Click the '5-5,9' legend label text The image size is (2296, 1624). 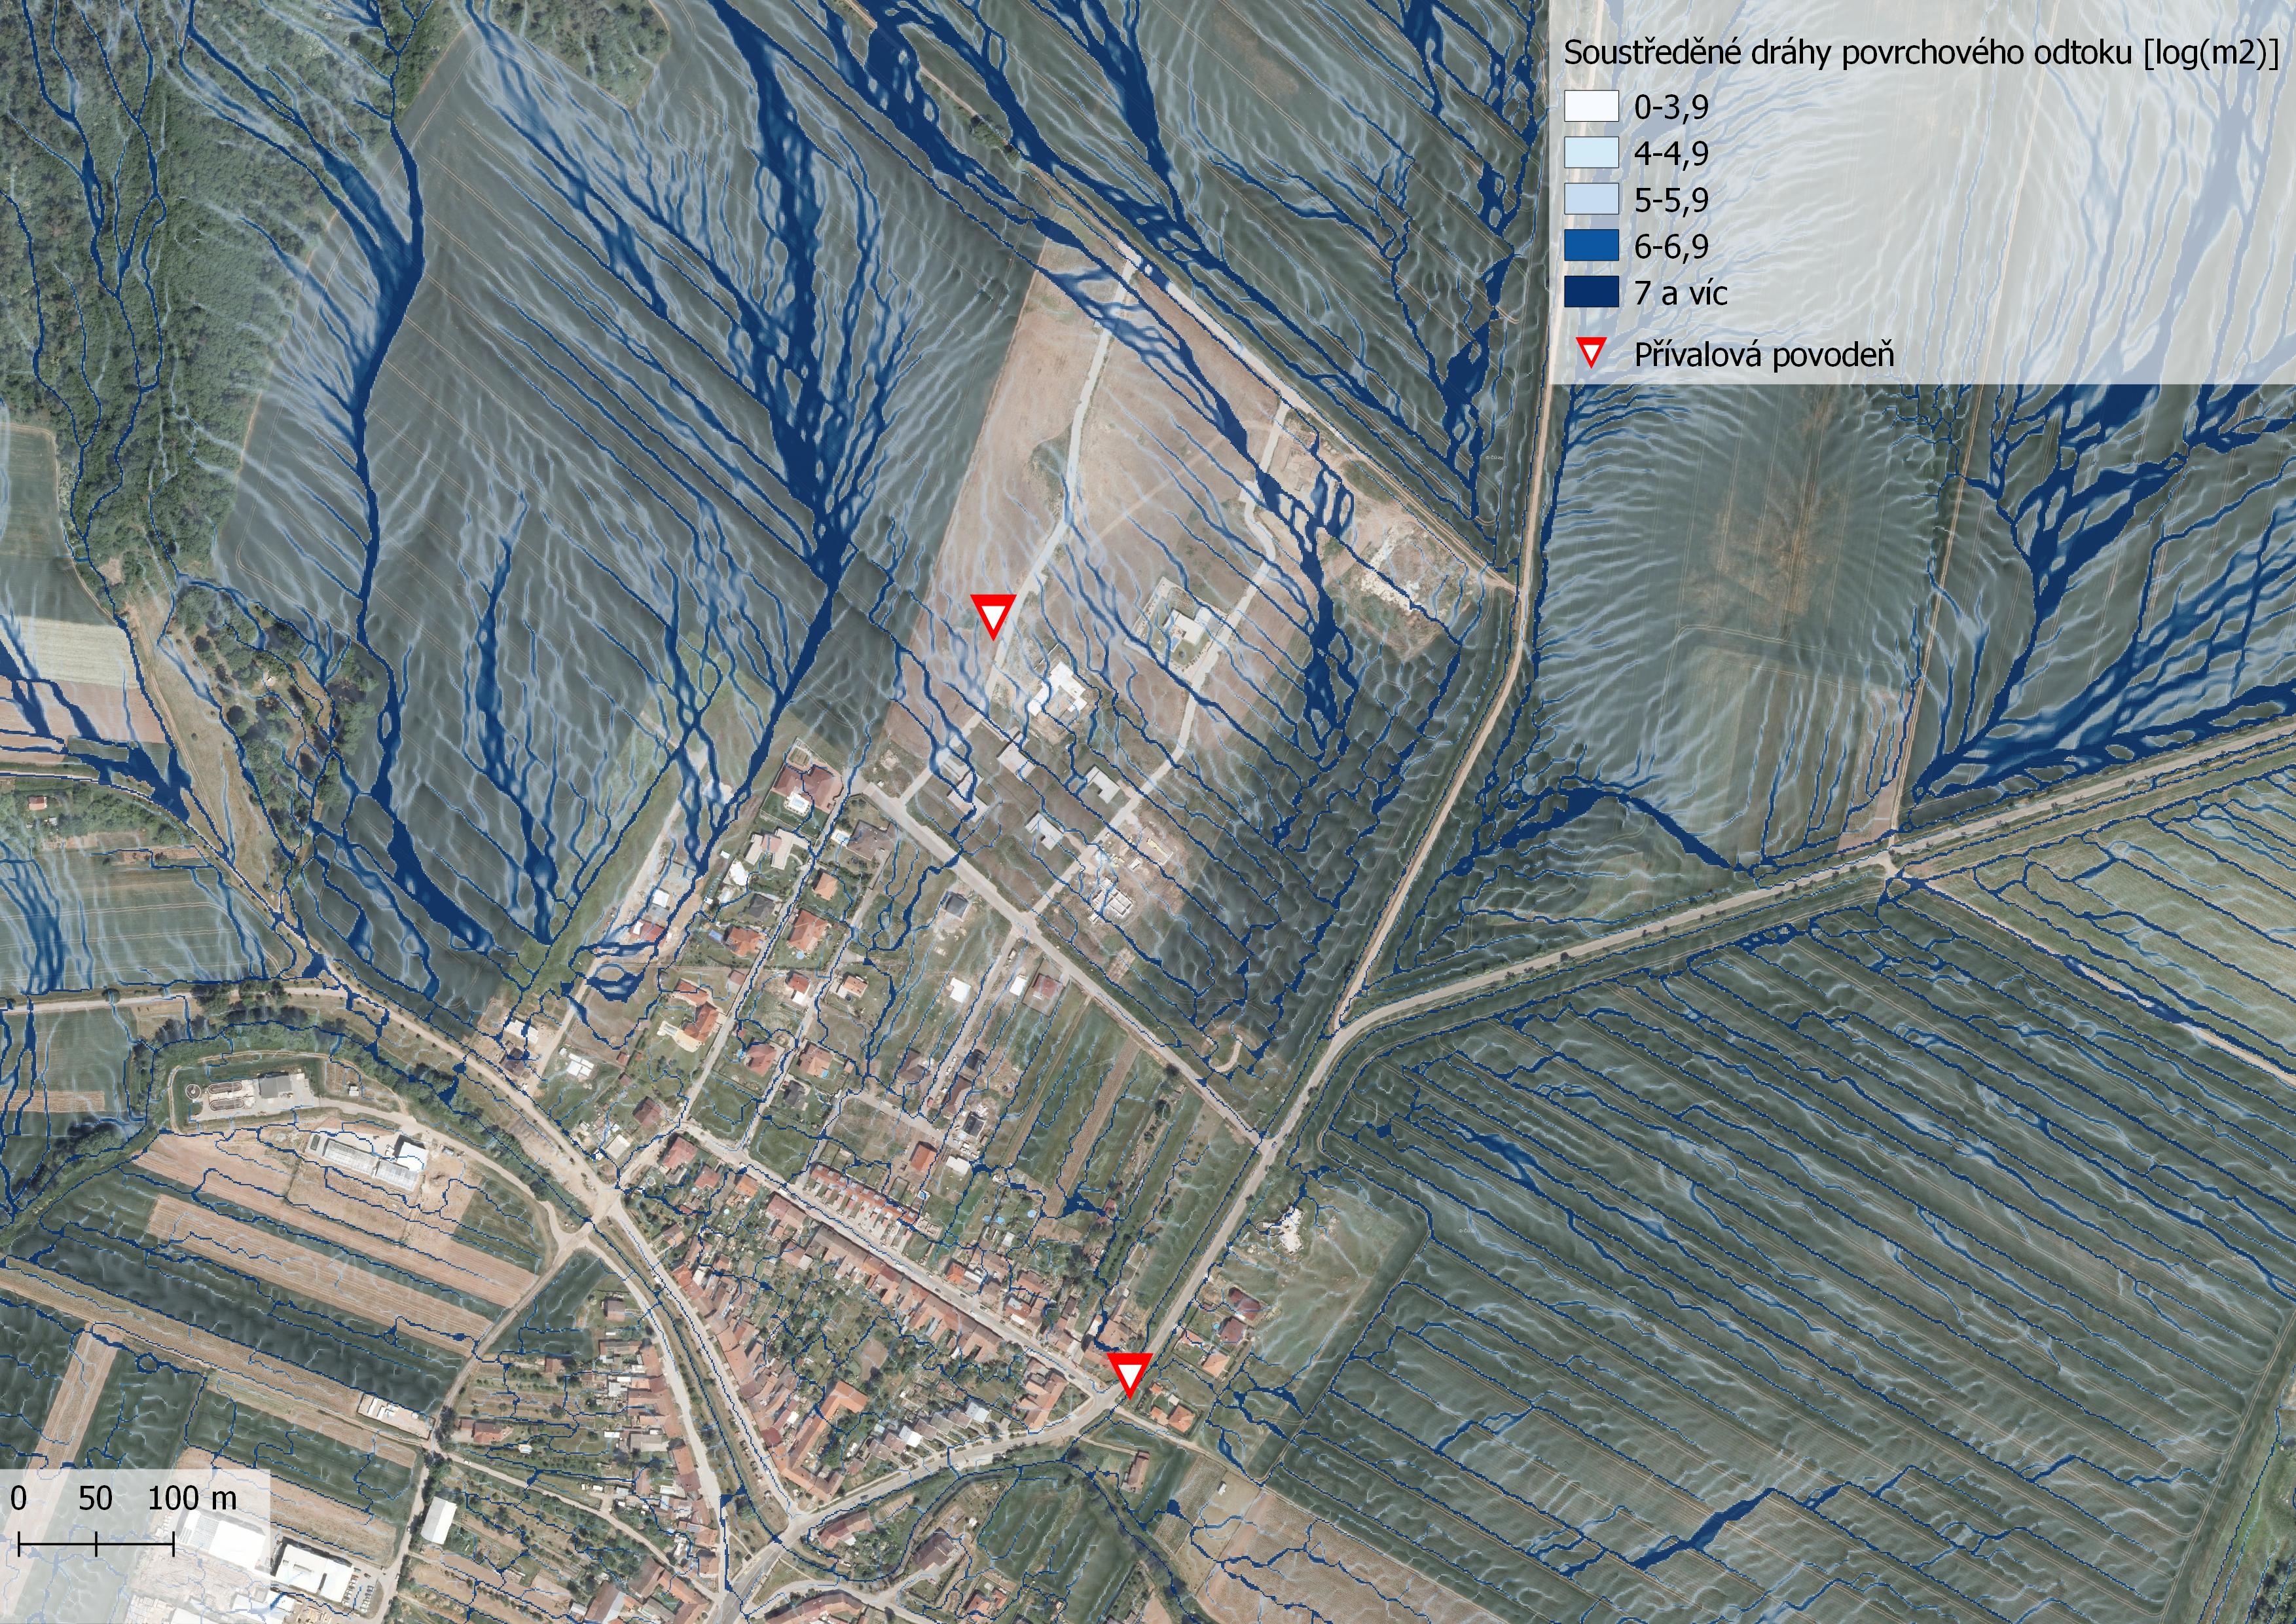[1671, 200]
